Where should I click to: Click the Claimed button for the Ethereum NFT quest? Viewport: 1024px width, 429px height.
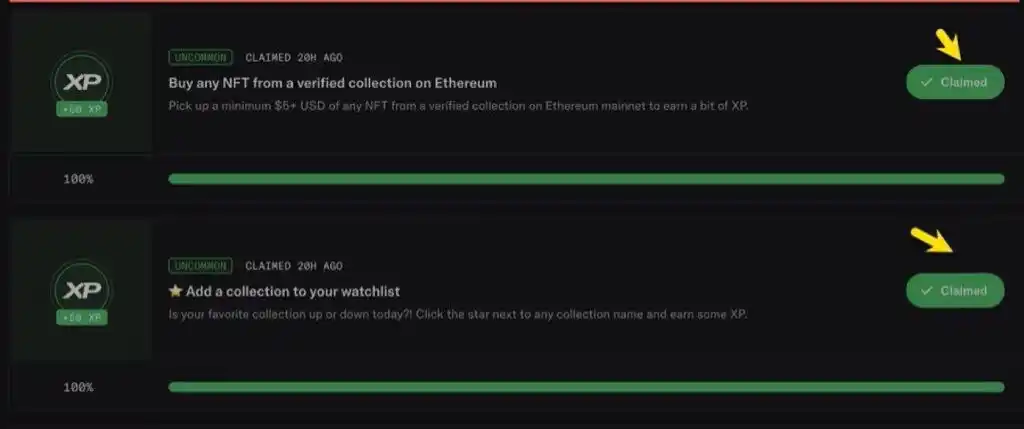point(955,82)
